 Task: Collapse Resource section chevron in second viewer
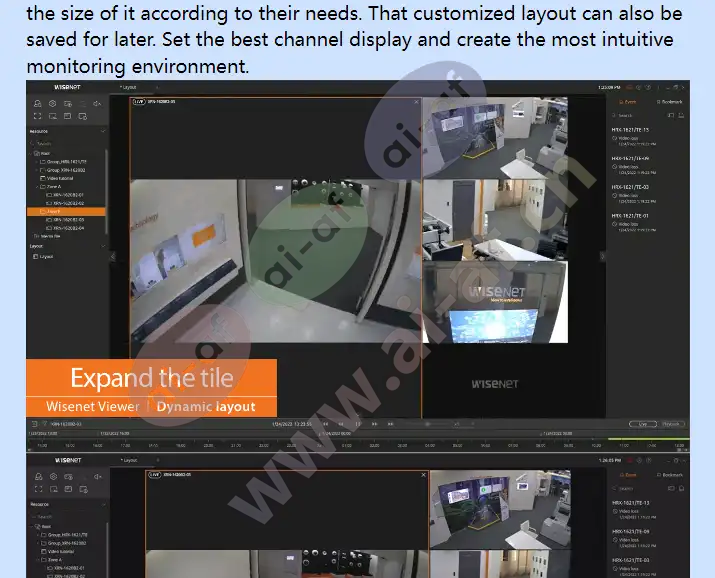[x=103, y=504]
